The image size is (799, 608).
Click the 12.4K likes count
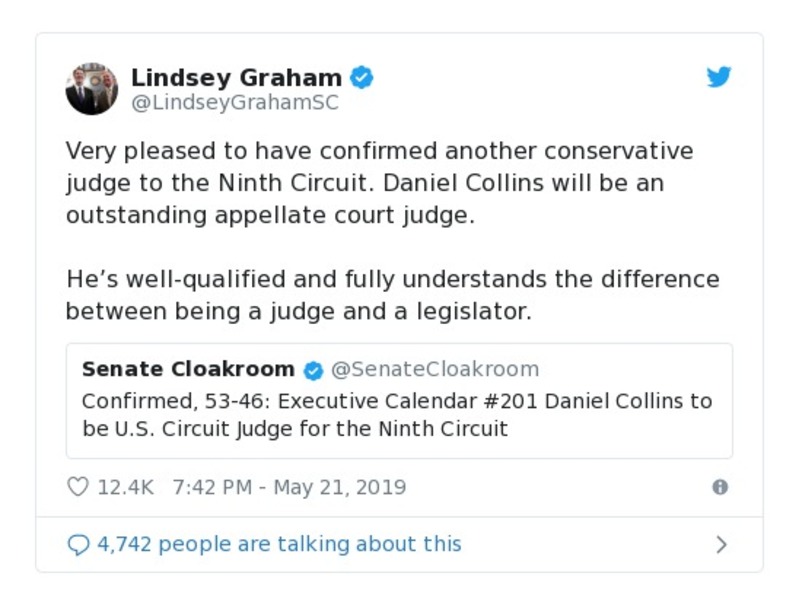(x=125, y=488)
